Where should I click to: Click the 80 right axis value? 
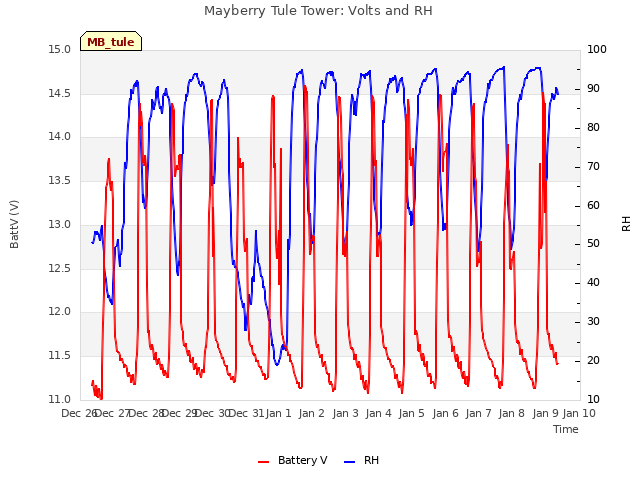tap(593, 127)
